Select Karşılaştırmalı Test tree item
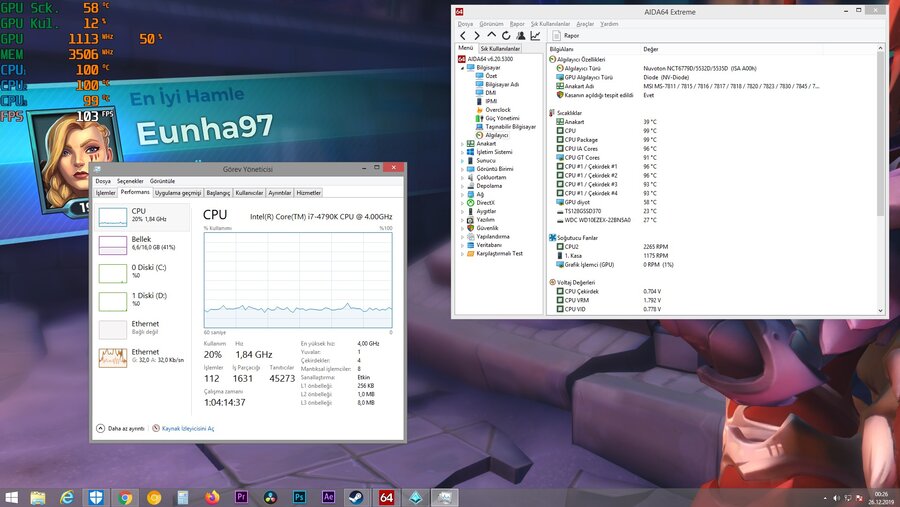Viewport: 900px width, 507px height. point(499,253)
